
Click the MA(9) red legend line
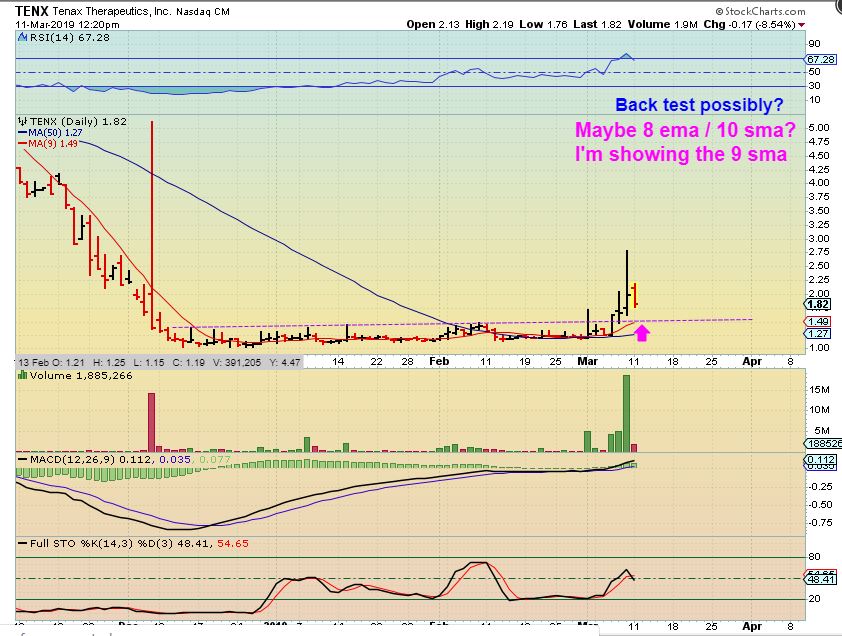click(23, 143)
